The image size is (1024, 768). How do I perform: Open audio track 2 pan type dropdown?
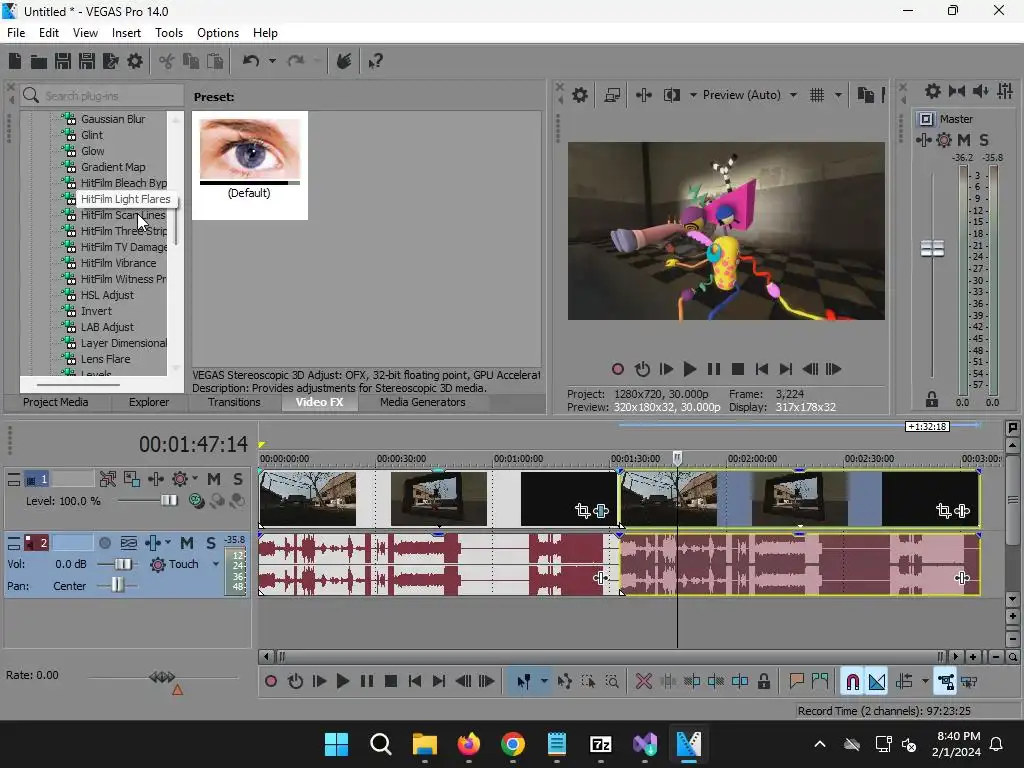click(168, 543)
